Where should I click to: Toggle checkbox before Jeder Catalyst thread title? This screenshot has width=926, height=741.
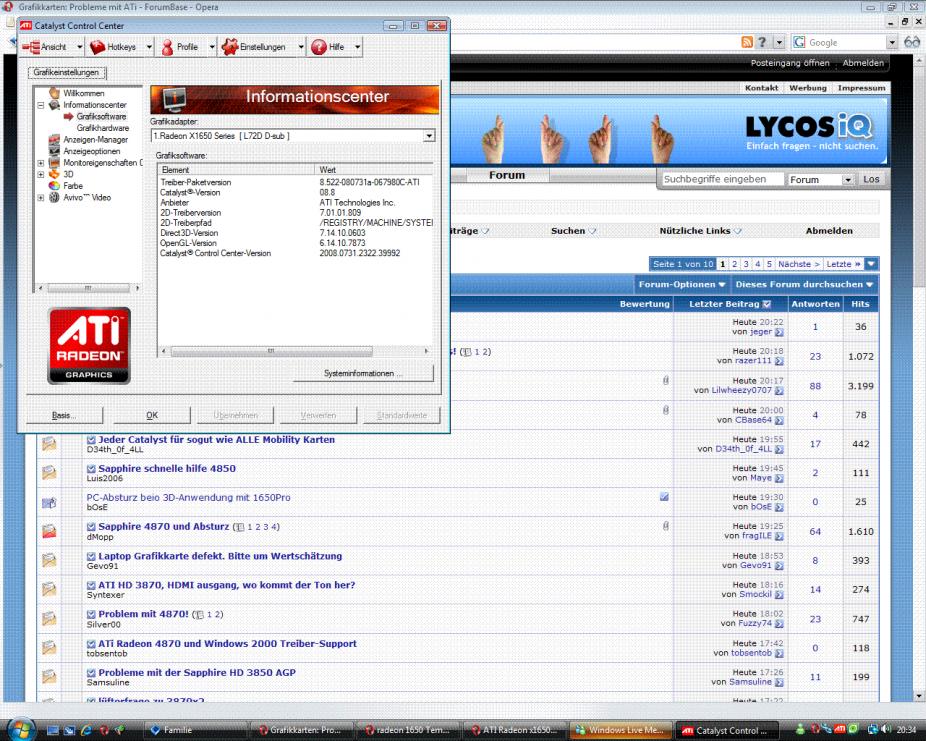pos(91,440)
